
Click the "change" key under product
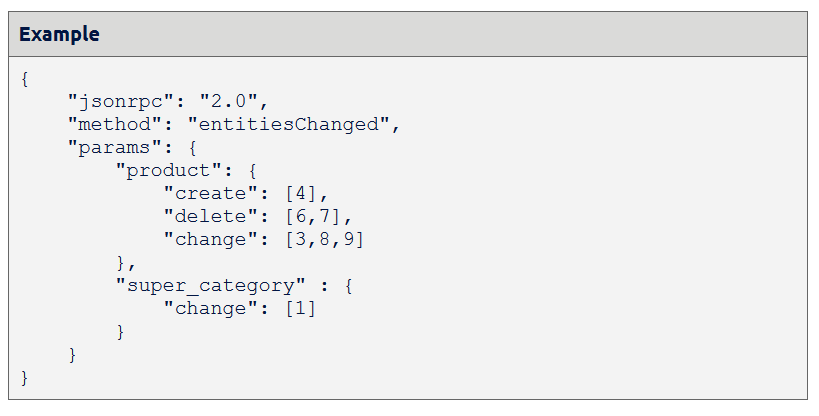[211, 239]
